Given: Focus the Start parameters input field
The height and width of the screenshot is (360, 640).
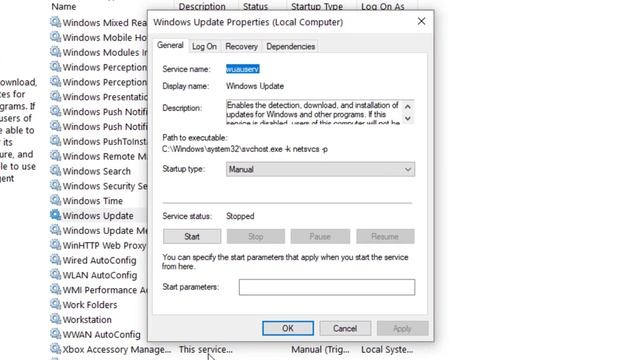Looking at the screenshot, I should click(327, 287).
